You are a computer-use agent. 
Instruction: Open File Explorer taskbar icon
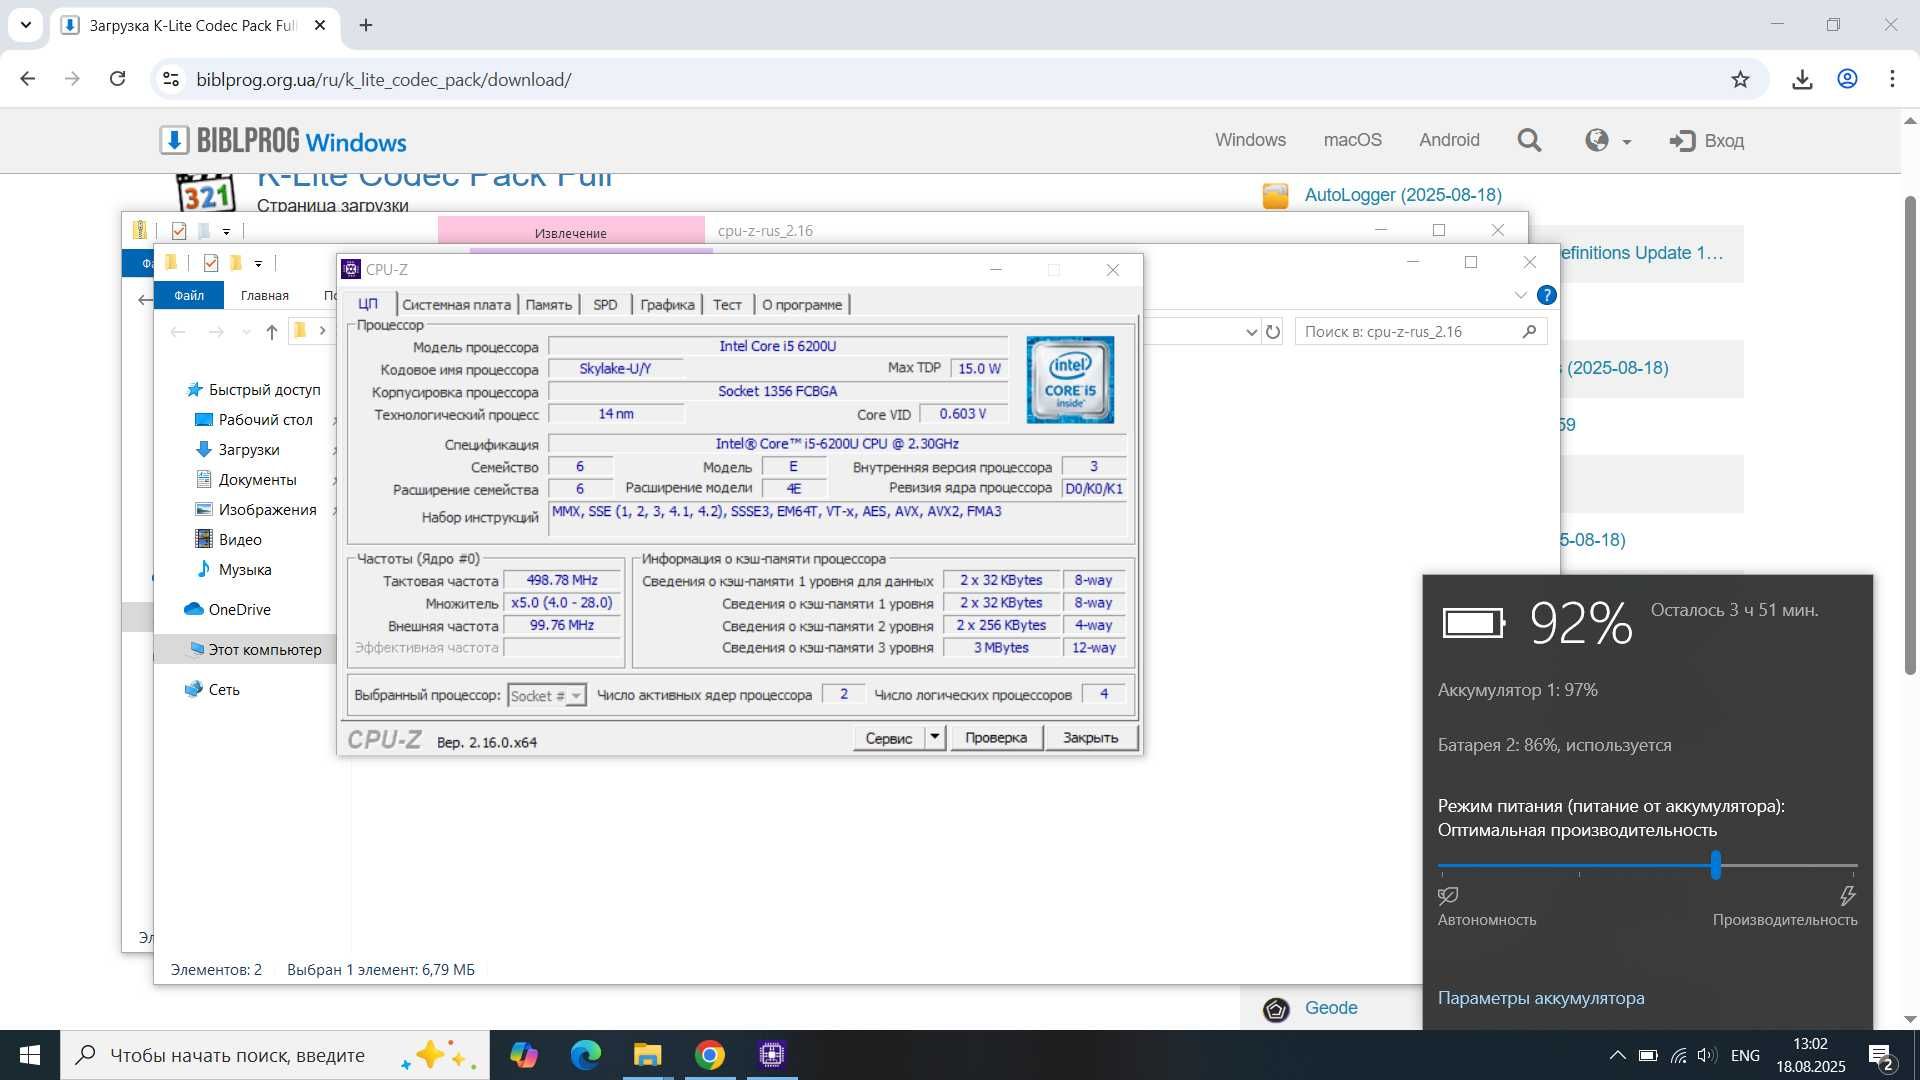pos(647,1055)
